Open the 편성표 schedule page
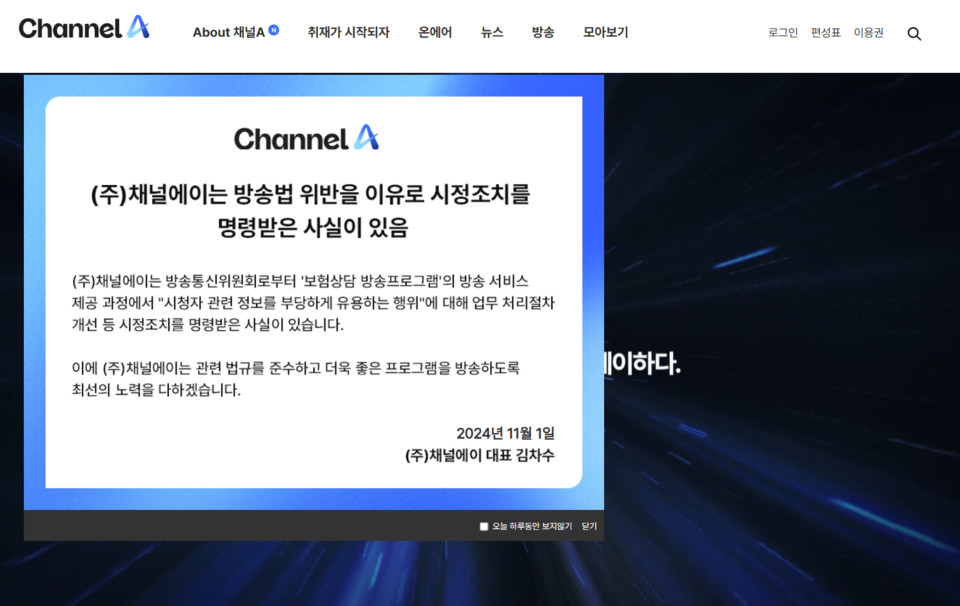The image size is (960, 606). pos(825,33)
